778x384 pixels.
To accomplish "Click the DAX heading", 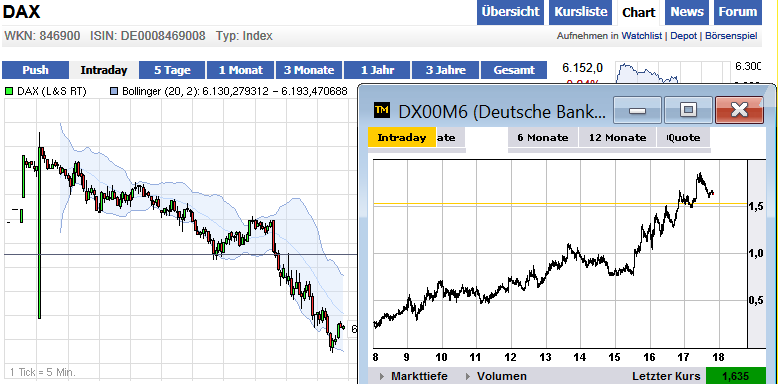I will tap(21, 11).
